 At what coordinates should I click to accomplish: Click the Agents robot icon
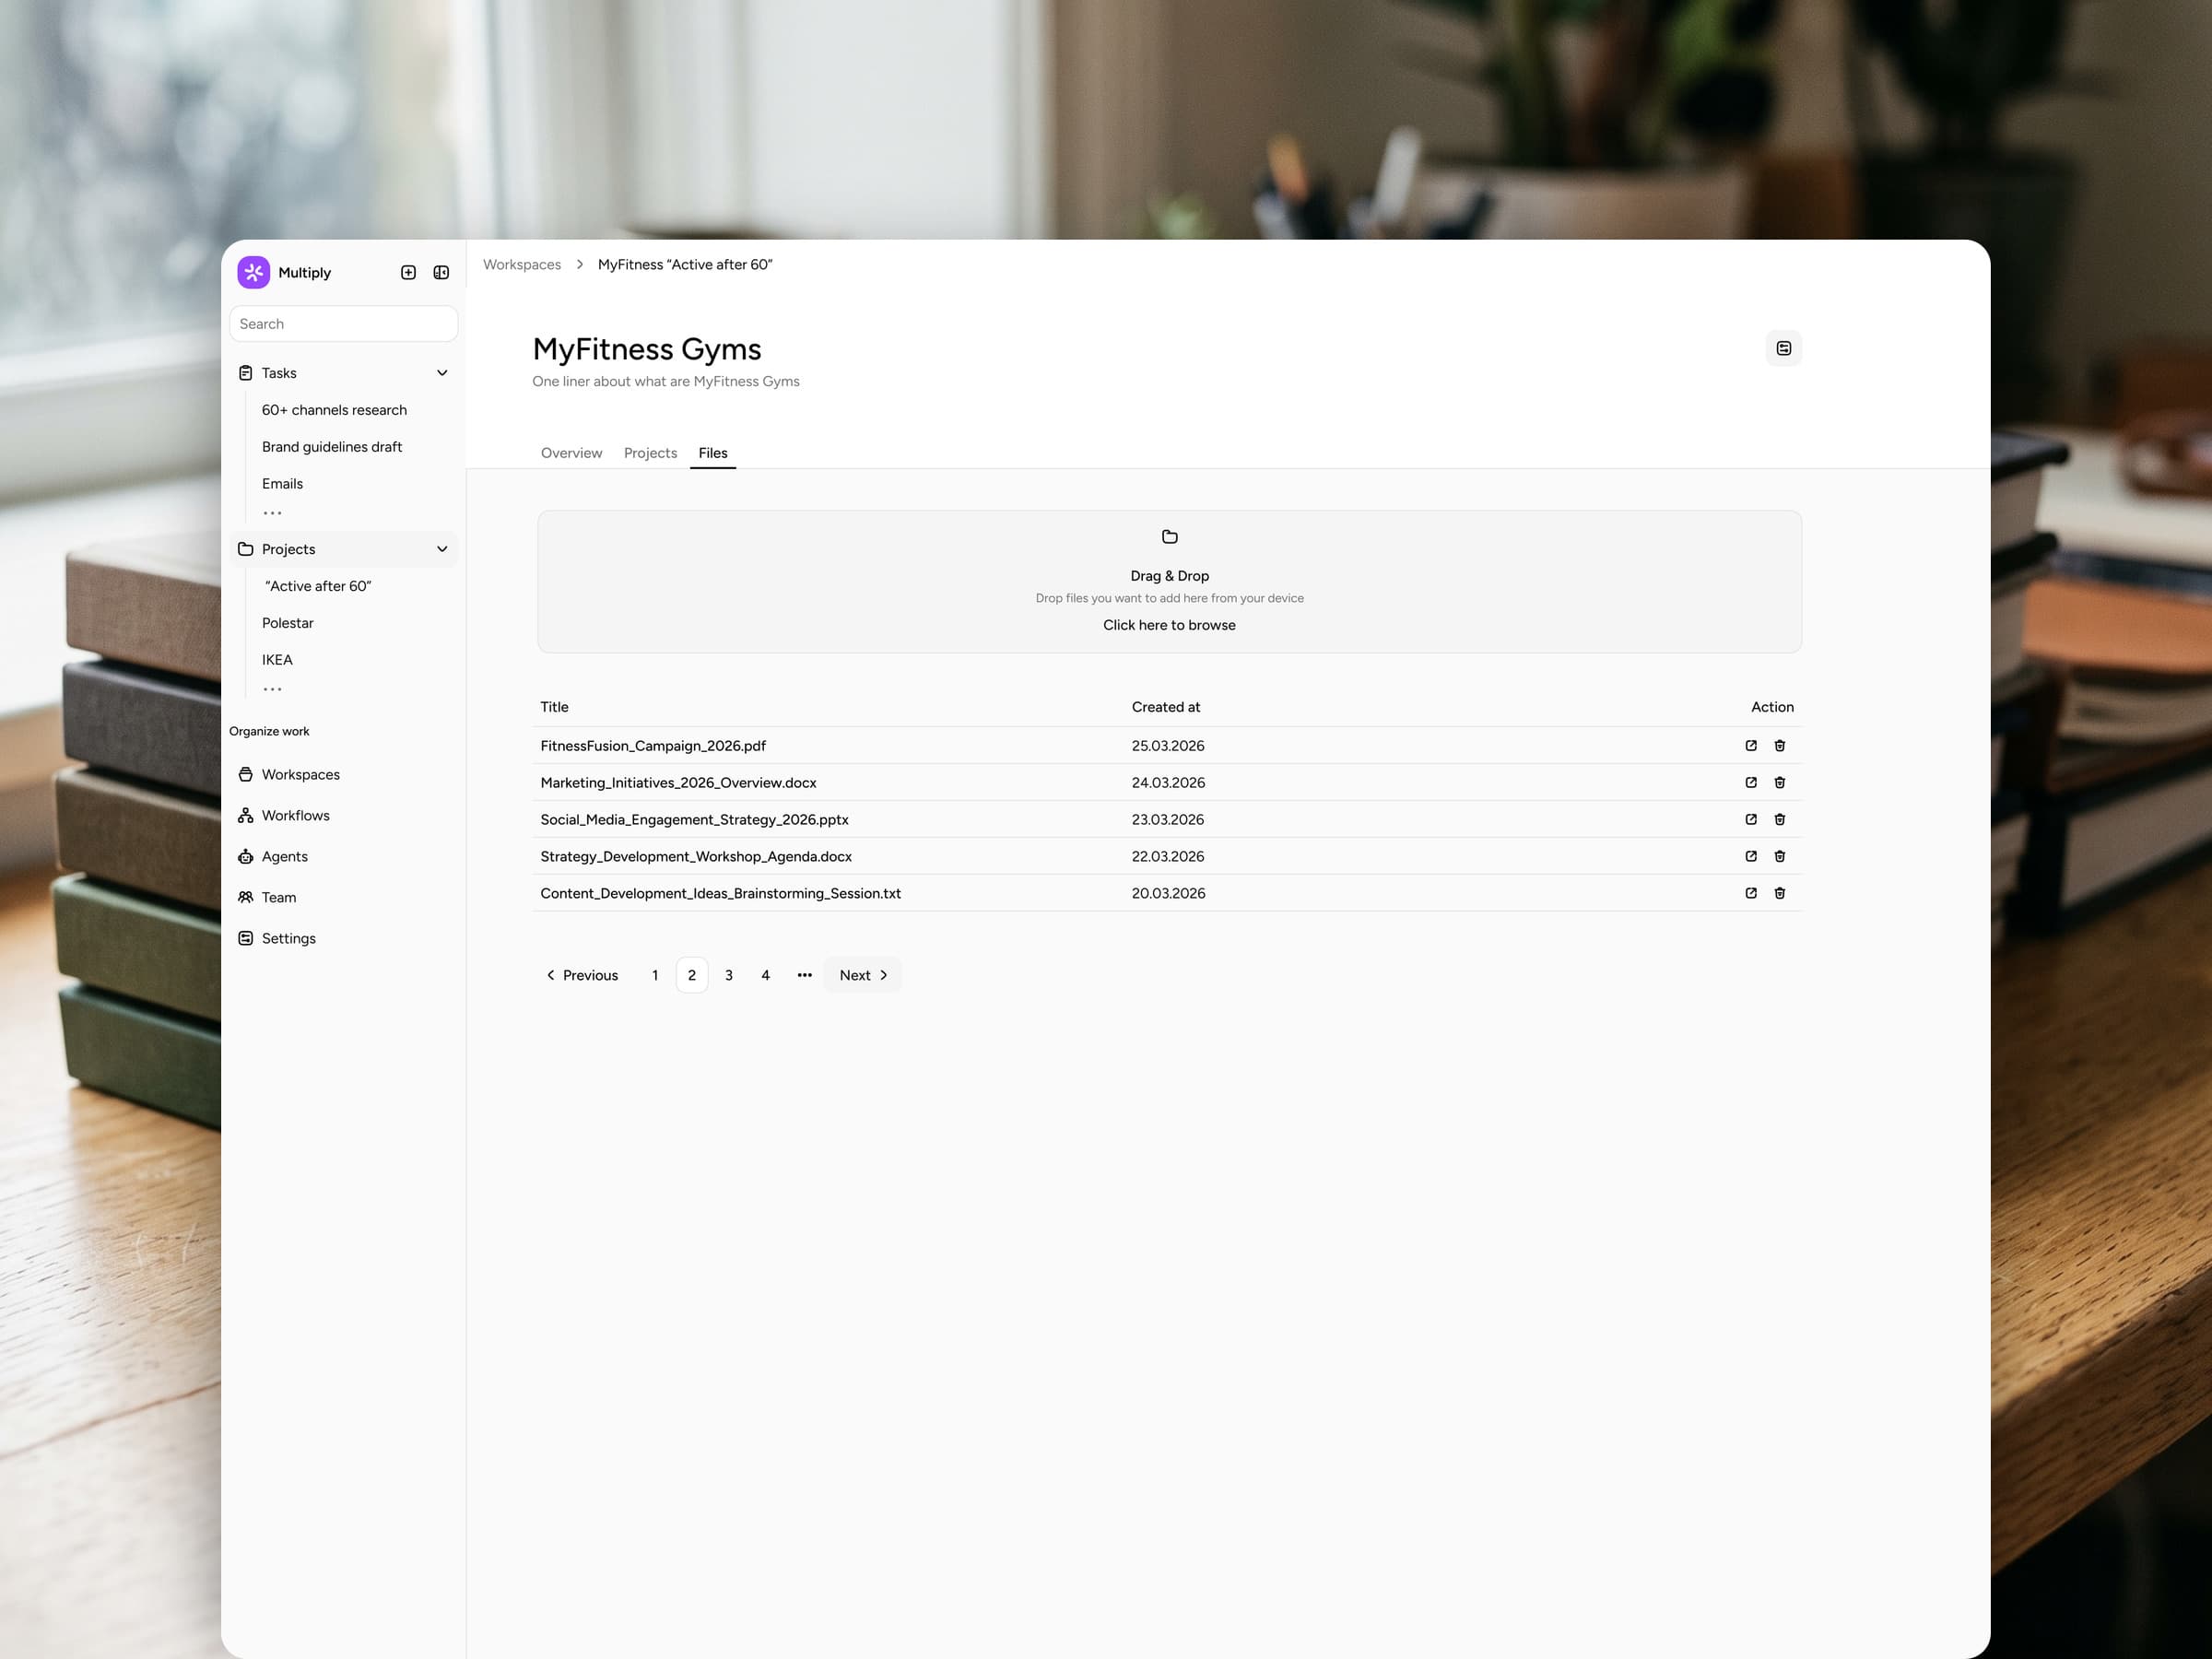tap(245, 856)
